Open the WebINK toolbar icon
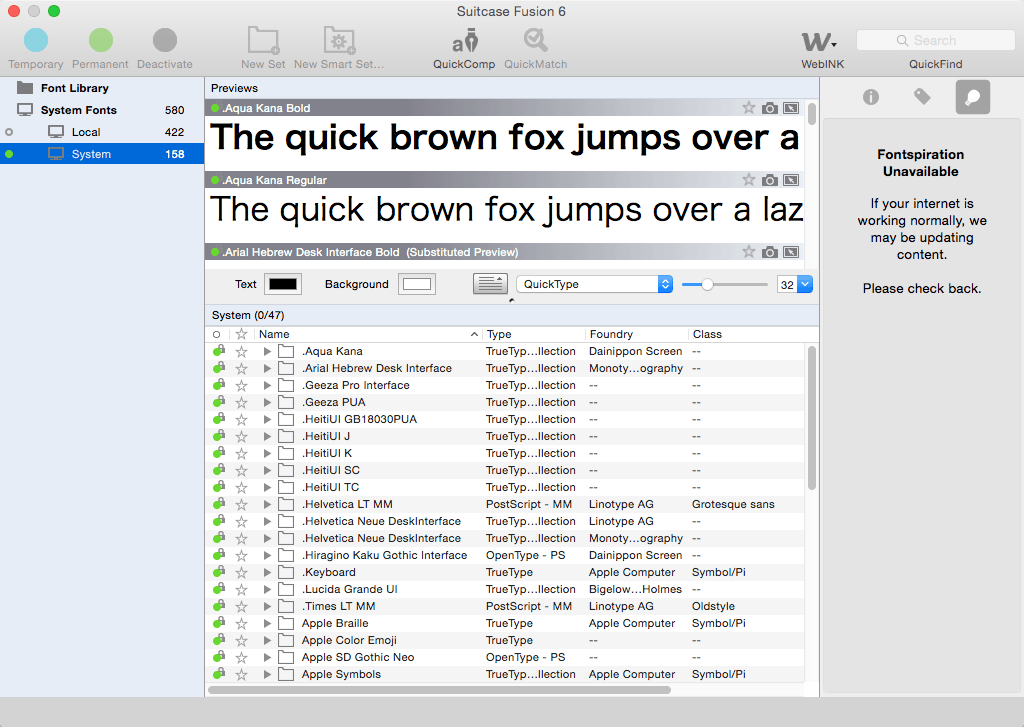1024x727 pixels. tap(818, 42)
